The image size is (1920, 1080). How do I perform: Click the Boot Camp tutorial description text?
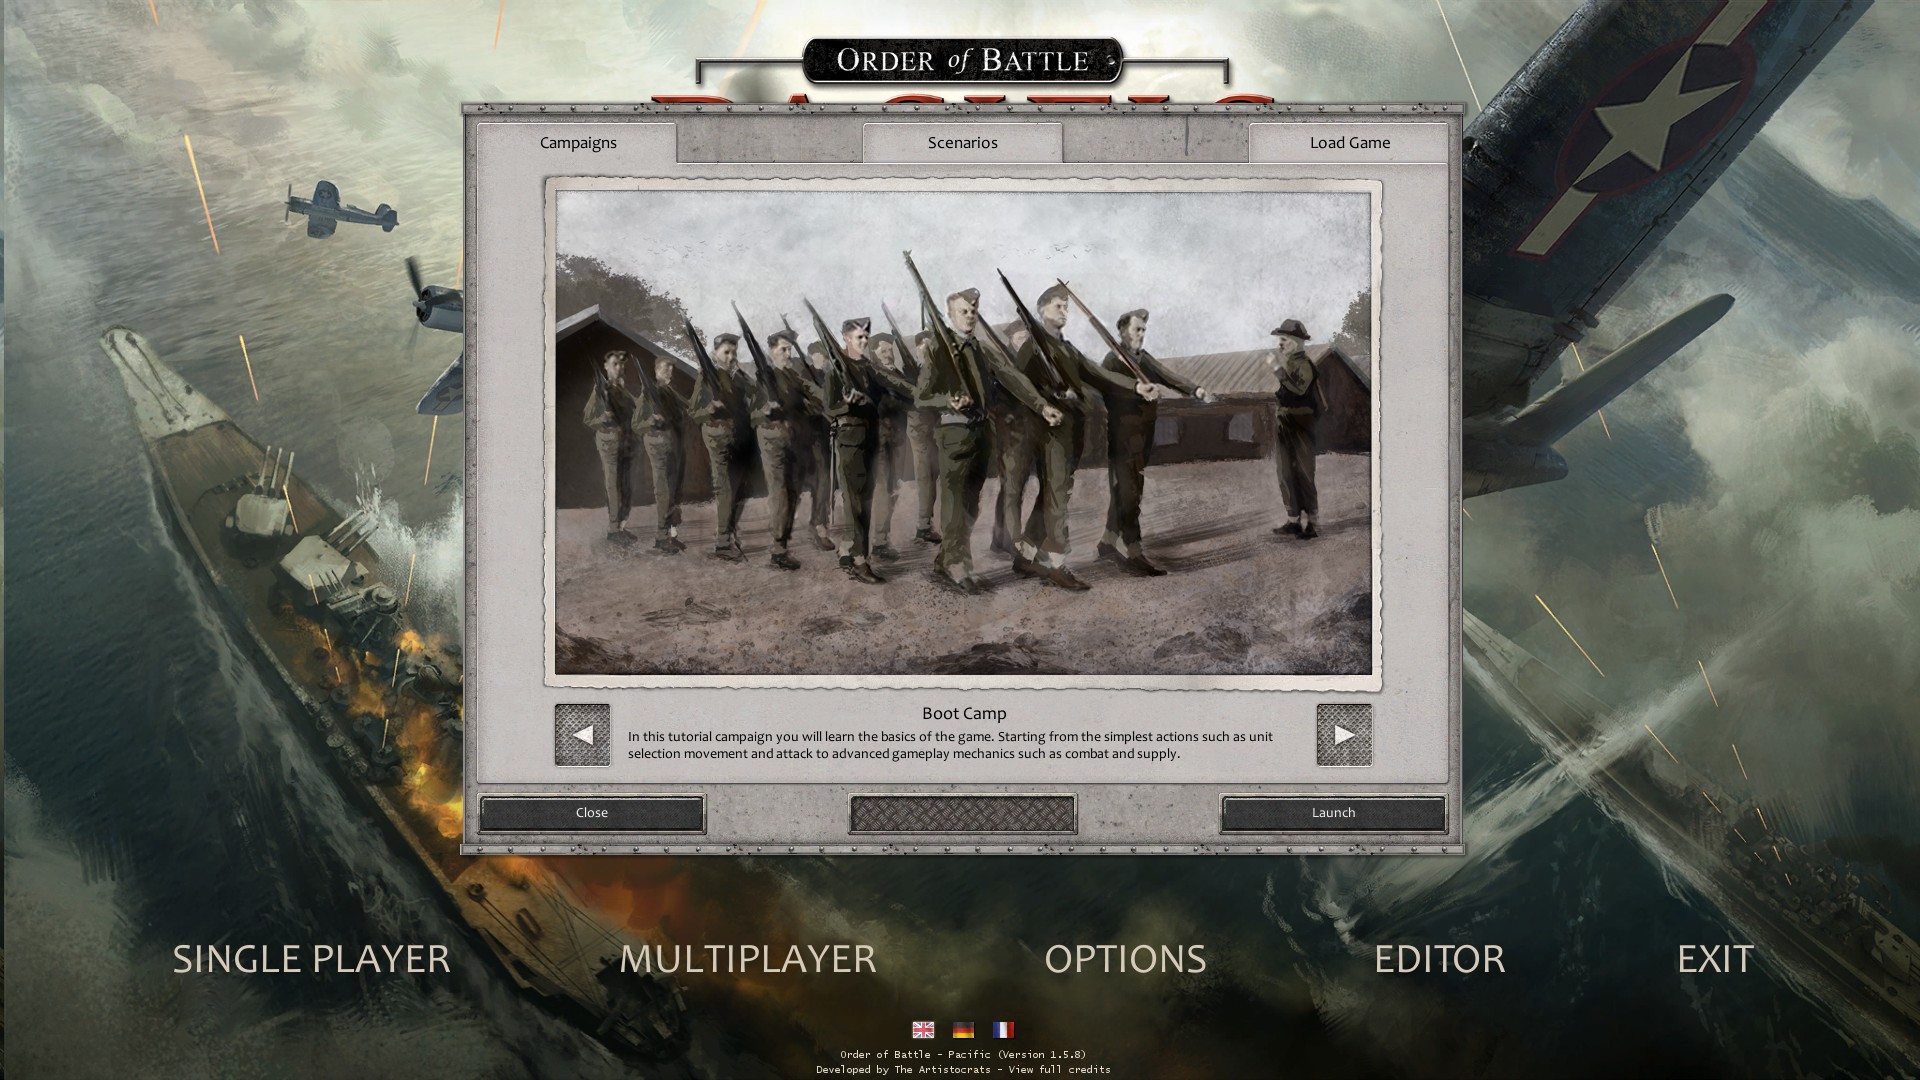[950, 745]
